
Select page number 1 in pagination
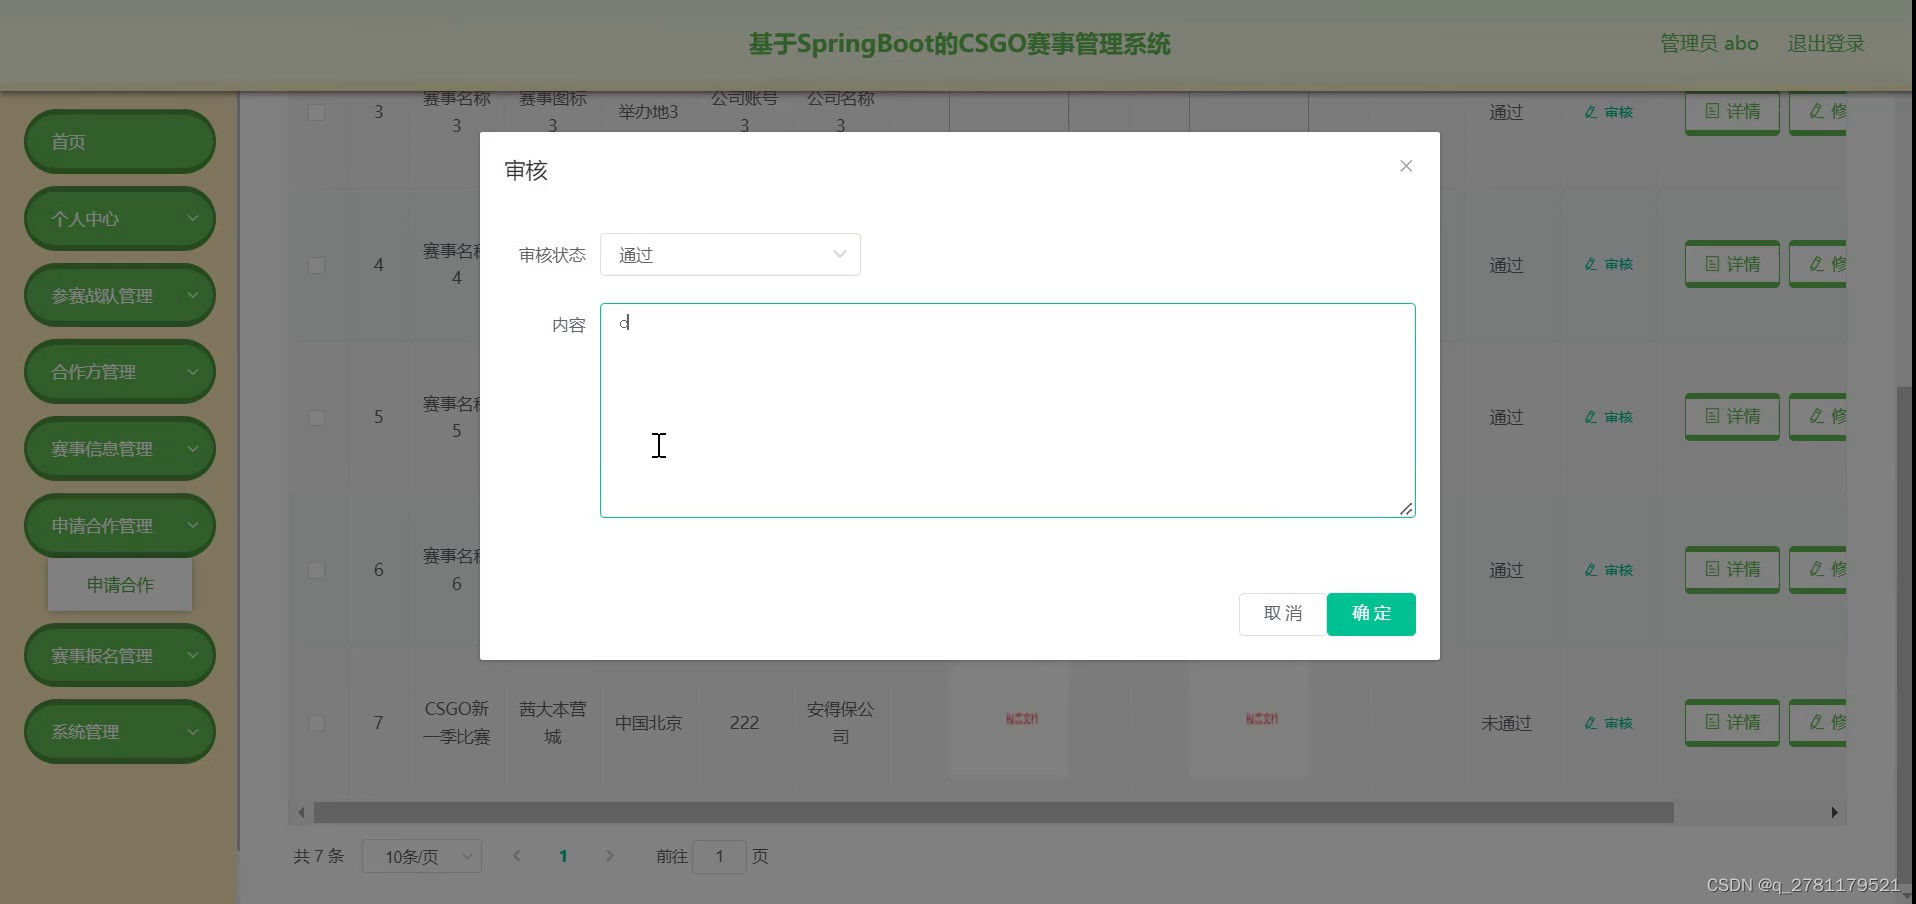(x=563, y=856)
